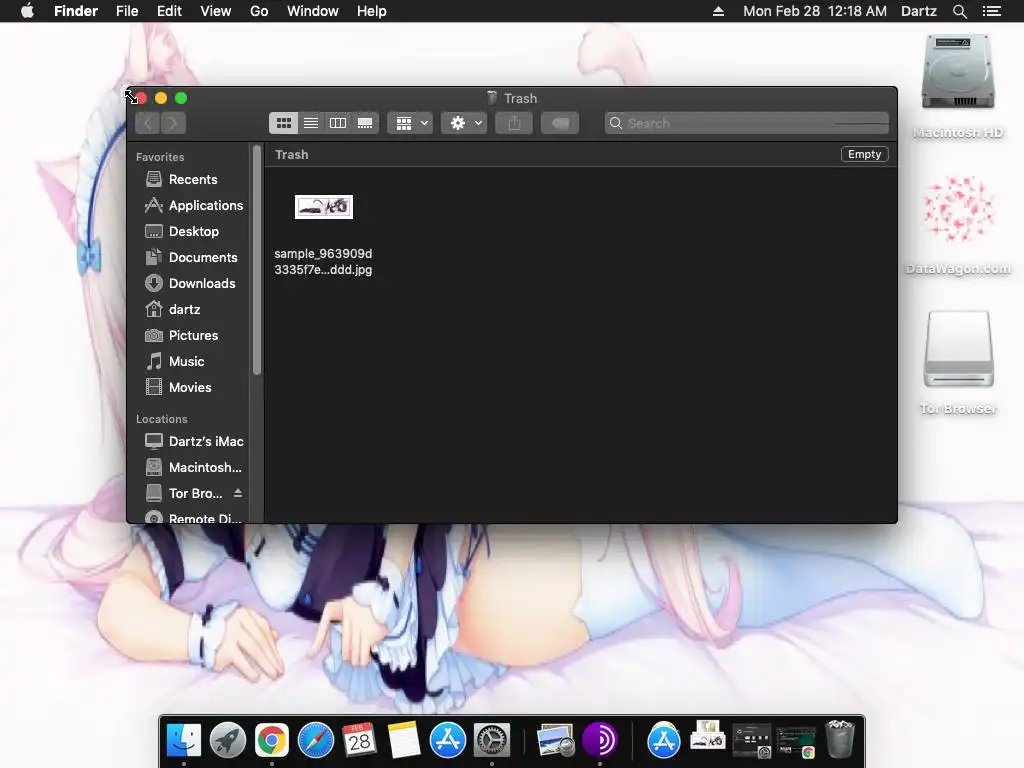Select the sample_963909d jpg thumbnail
The height and width of the screenshot is (768, 1024).
324,207
